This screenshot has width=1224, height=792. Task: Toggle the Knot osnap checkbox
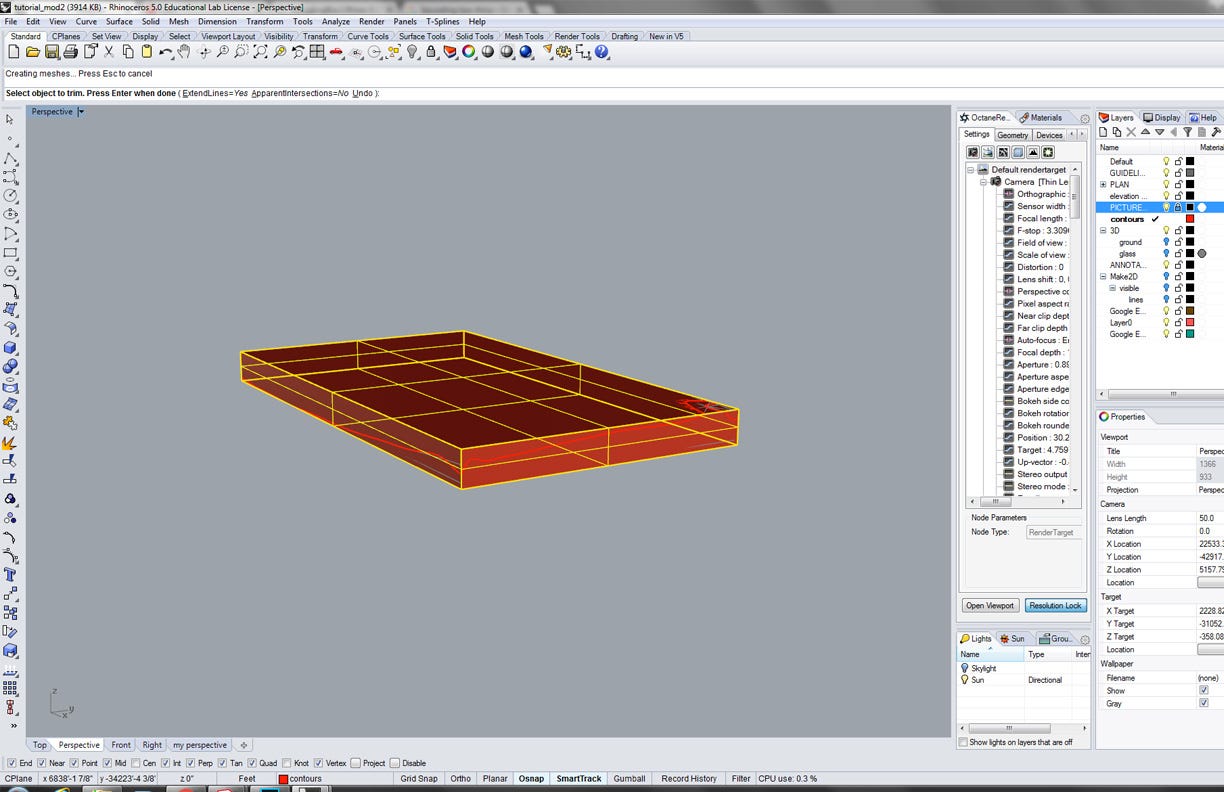pyautogui.click(x=287, y=763)
